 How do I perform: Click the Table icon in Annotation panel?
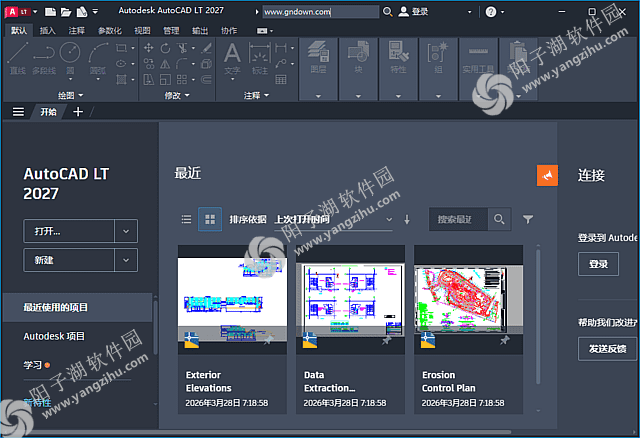pyautogui.click(x=281, y=79)
